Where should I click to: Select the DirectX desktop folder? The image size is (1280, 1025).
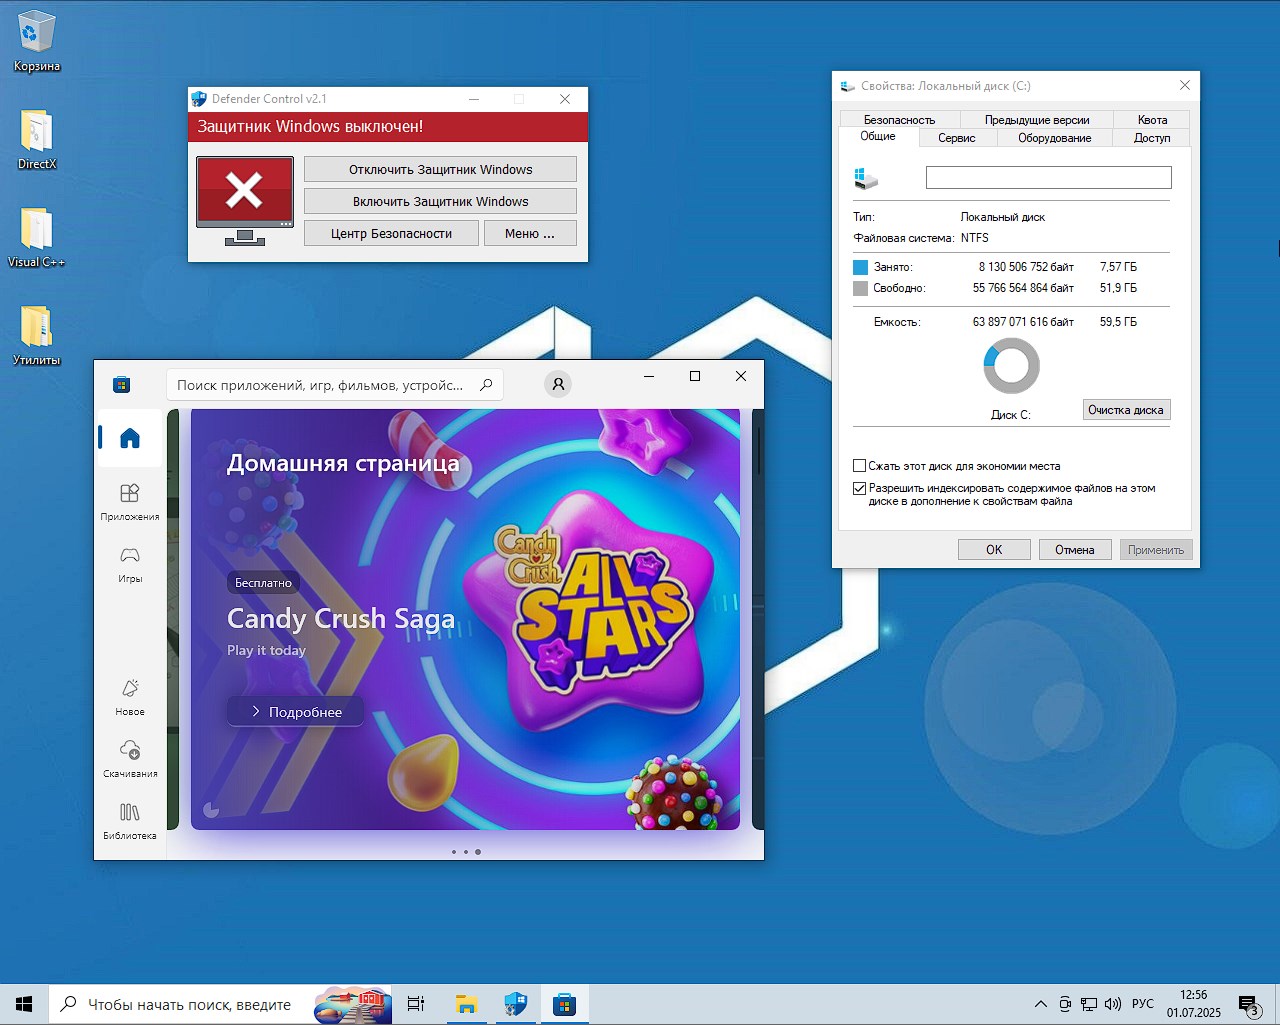point(37,139)
